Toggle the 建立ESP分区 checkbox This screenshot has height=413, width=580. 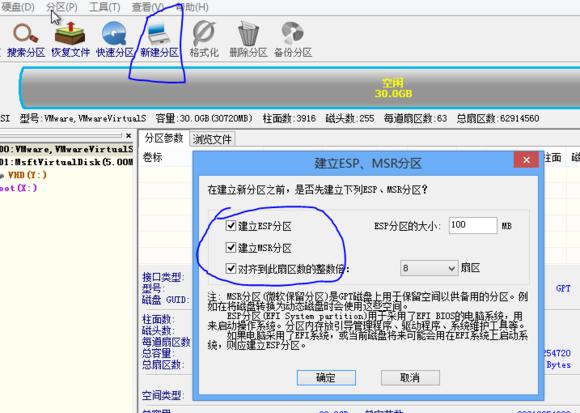pyautogui.click(x=231, y=225)
